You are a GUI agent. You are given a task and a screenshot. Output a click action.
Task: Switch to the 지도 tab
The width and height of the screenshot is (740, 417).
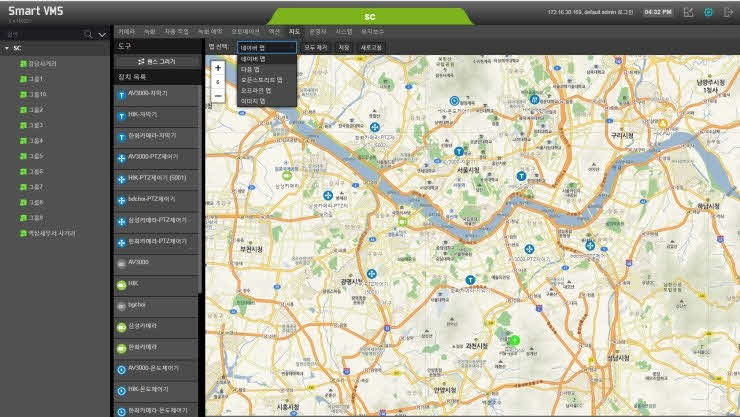pyautogui.click(x=294, y=32)
